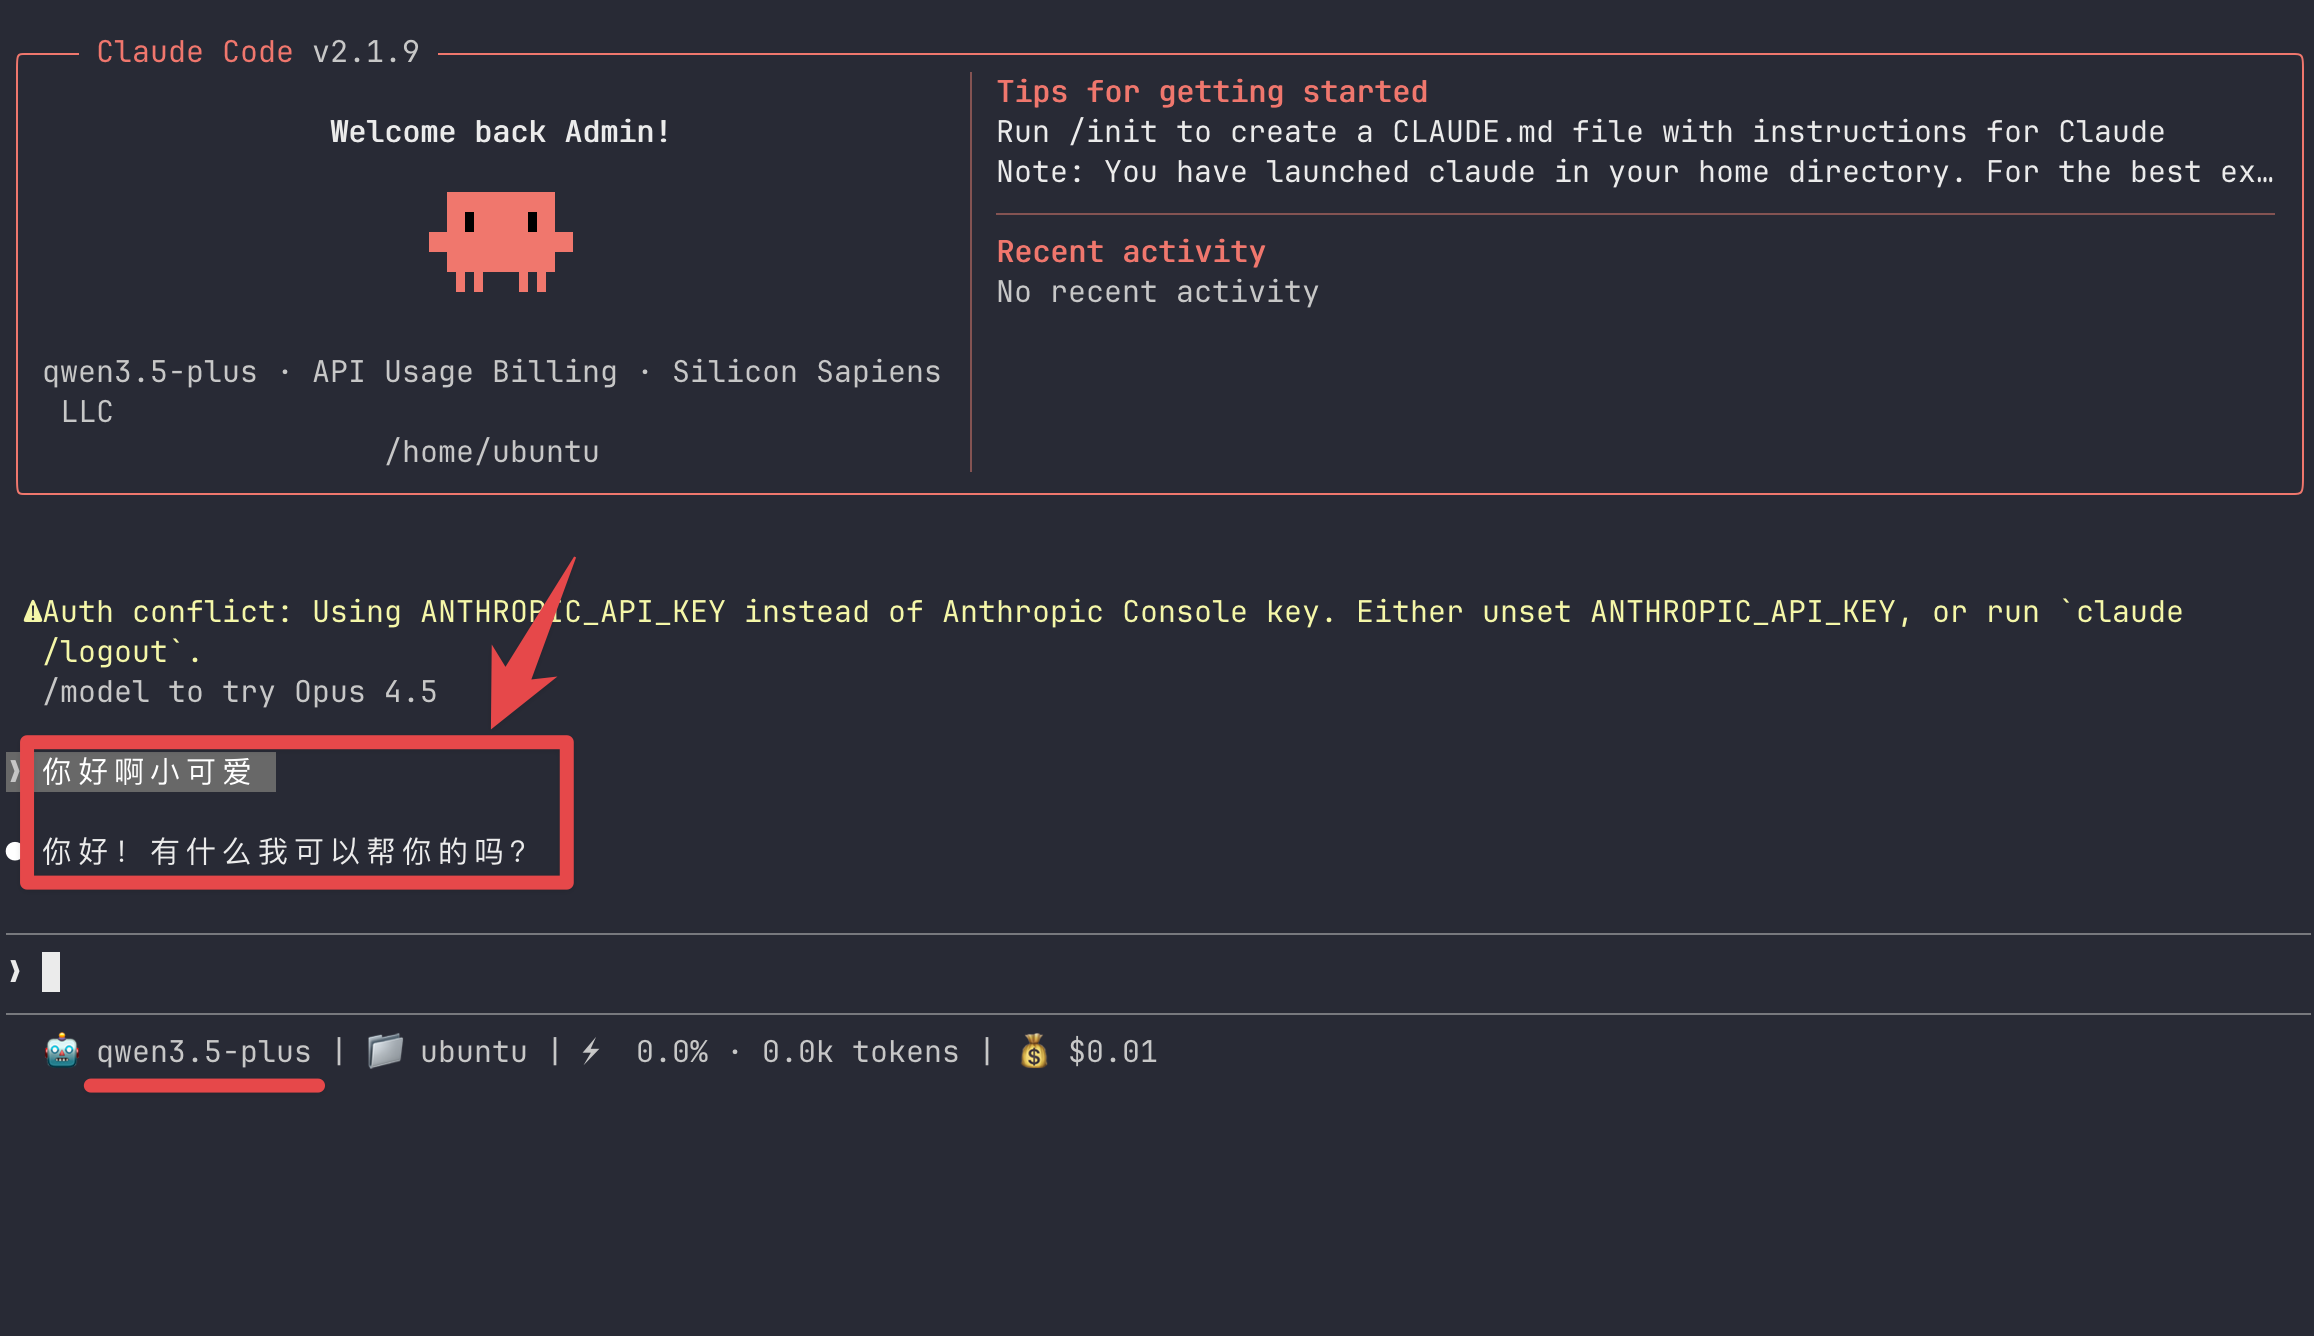Click the '/model to try Opus 4.5' hint
Viewport: 2314px width, 1336px height.
[240, 691]
